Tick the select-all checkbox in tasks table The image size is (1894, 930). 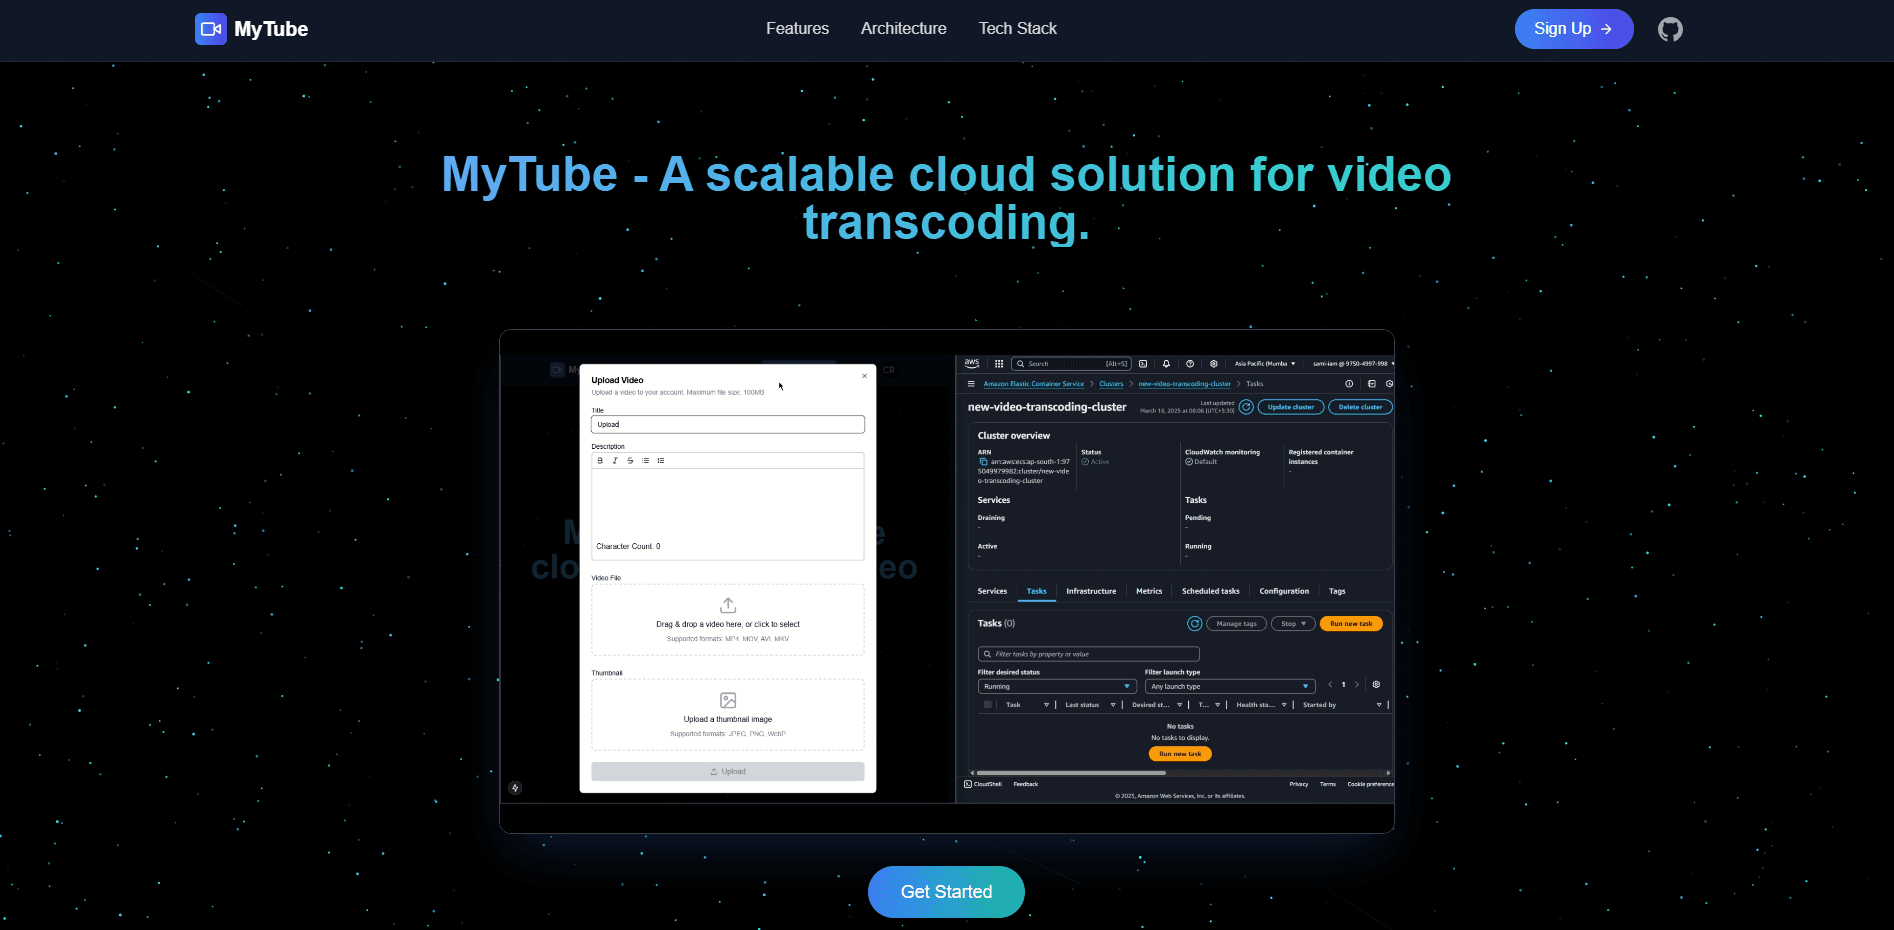988,705
